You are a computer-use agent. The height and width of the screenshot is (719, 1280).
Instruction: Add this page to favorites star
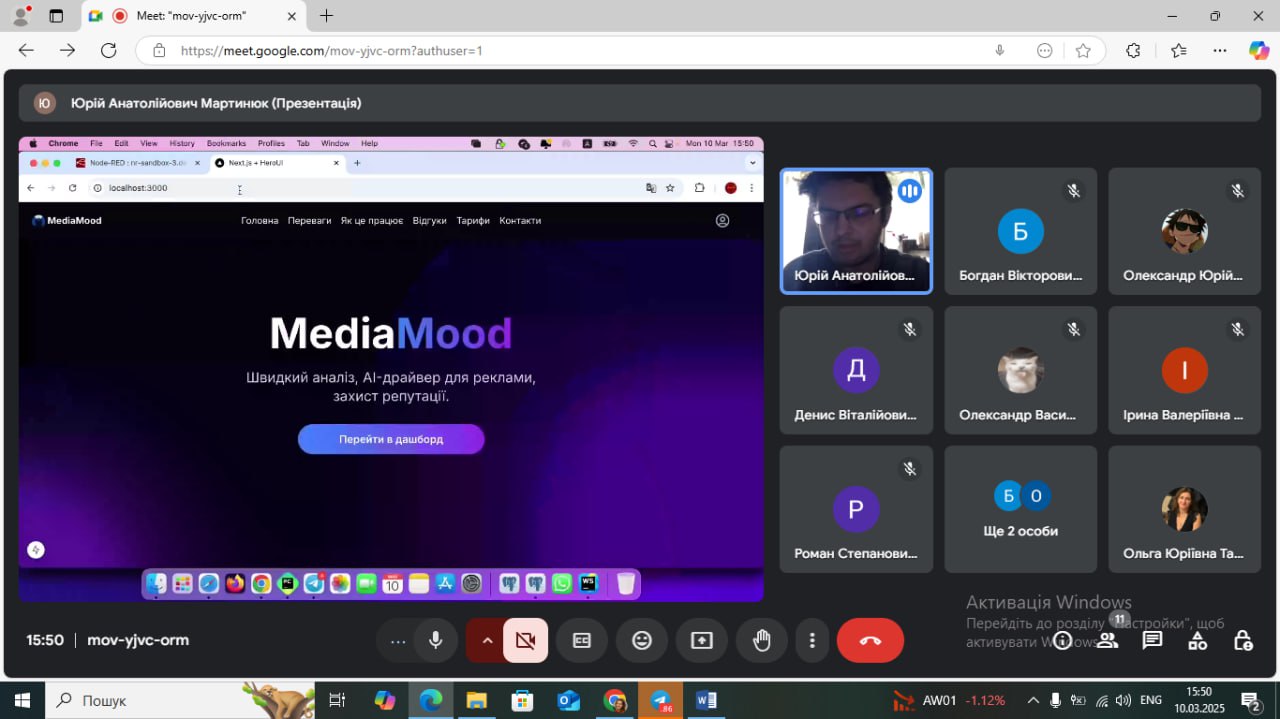[1083, 50]
